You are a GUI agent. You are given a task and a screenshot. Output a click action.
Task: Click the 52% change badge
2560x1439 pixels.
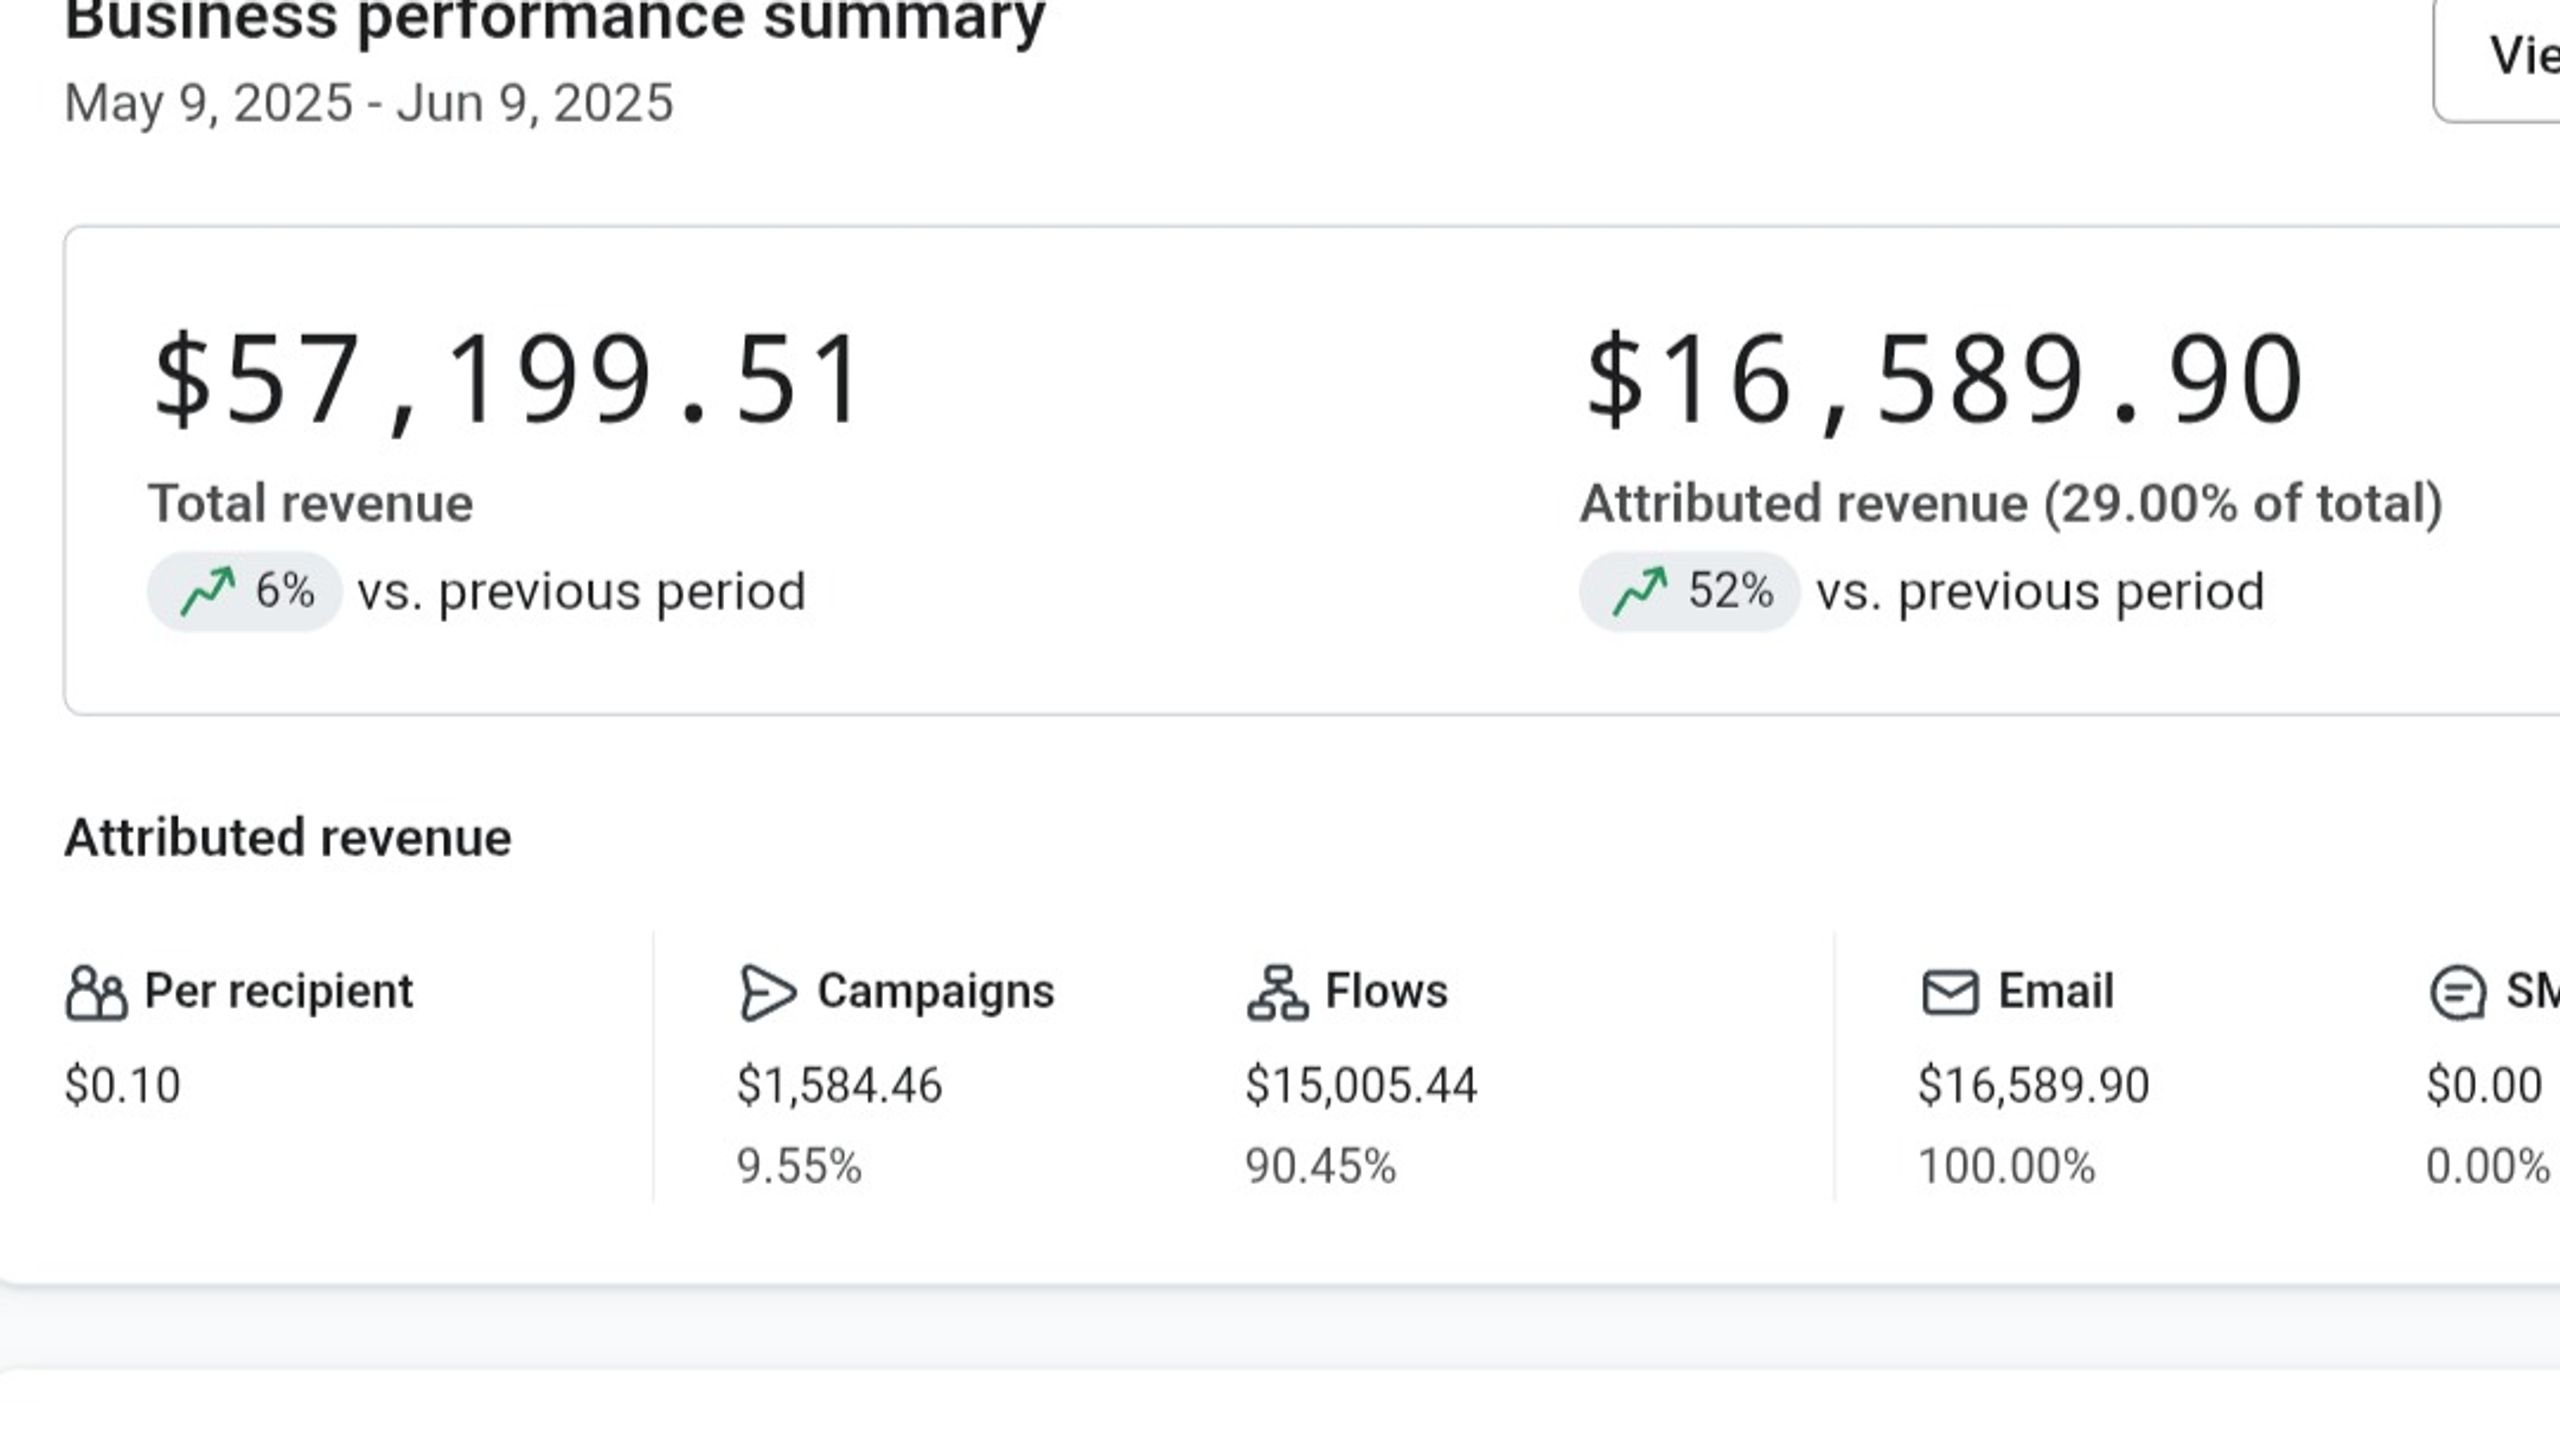coord(1689,591)
